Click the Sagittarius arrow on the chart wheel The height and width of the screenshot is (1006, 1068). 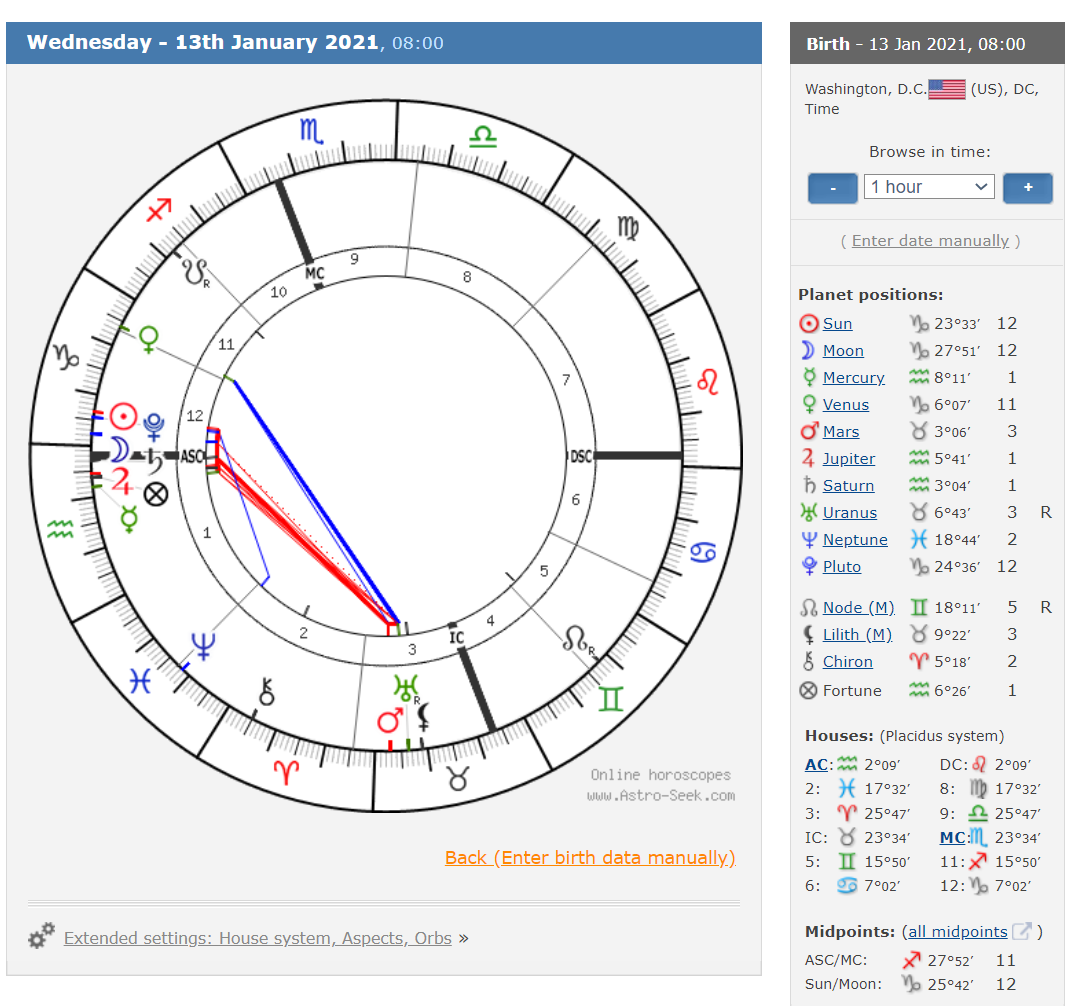[159, 210]
